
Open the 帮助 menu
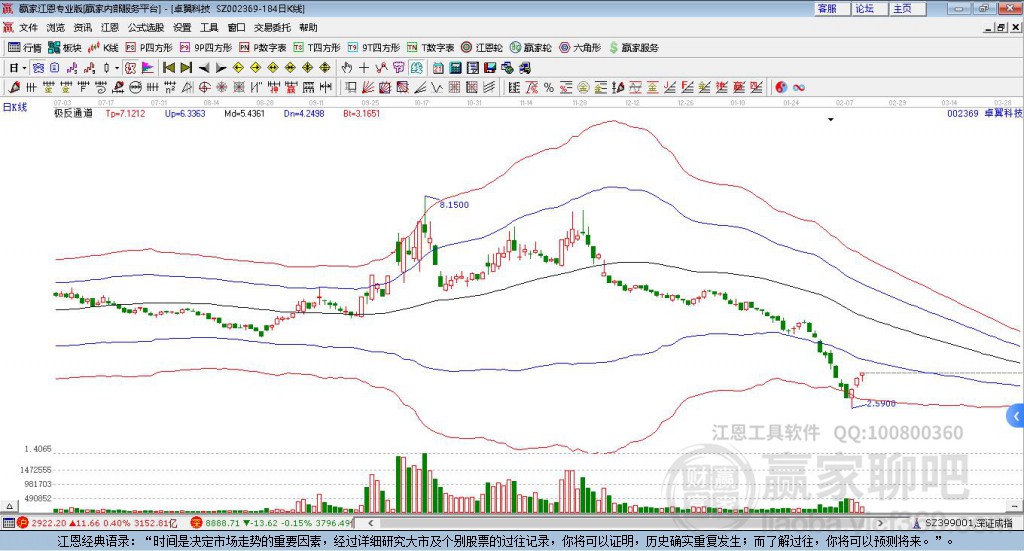click(308, 27)
